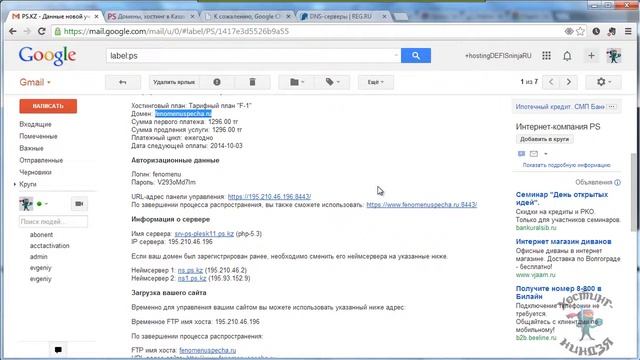Click Добавить в круги button

544,139
